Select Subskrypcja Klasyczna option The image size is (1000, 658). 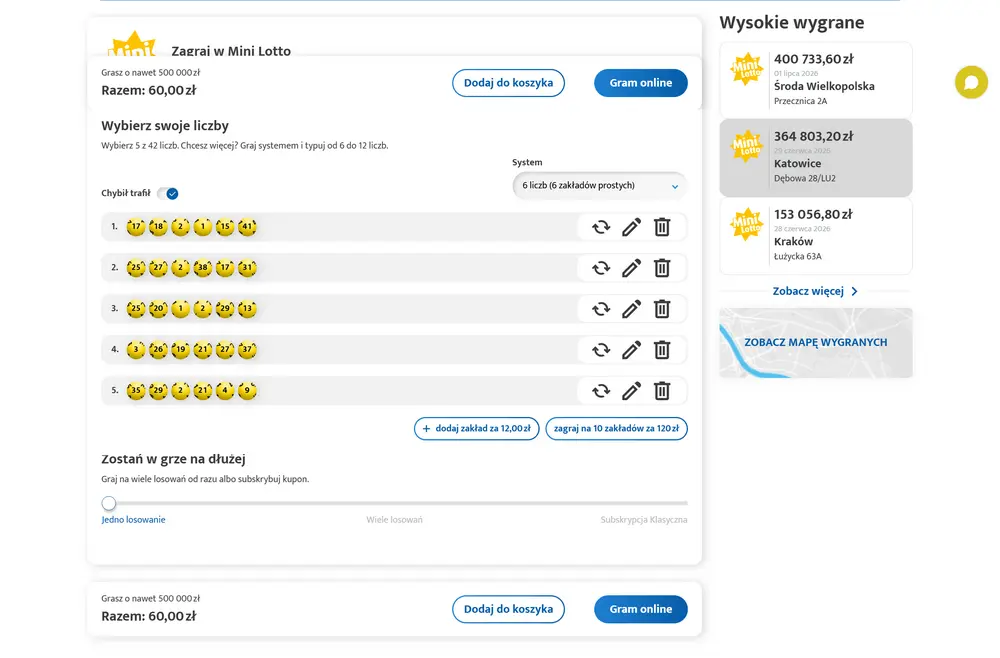tap(643, 520)
